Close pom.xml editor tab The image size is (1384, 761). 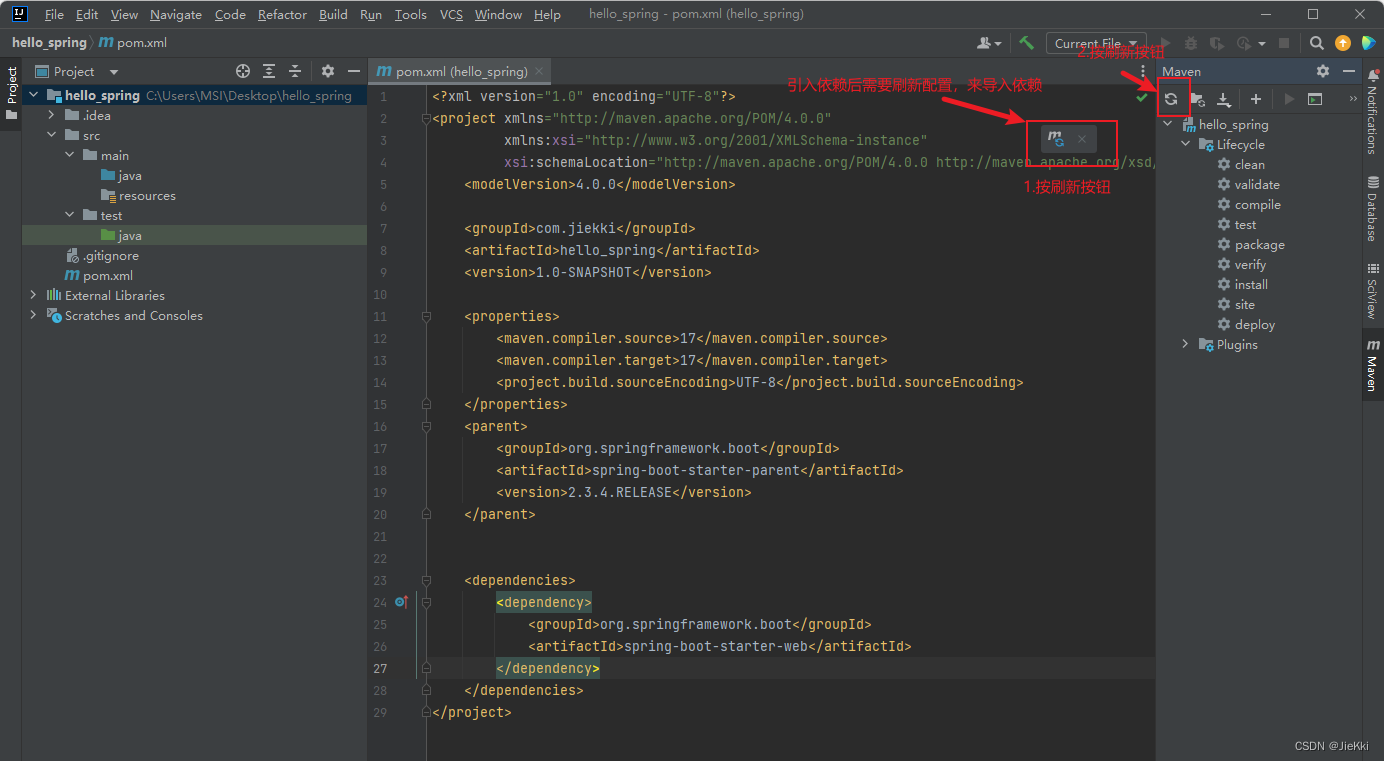(539, 71)
